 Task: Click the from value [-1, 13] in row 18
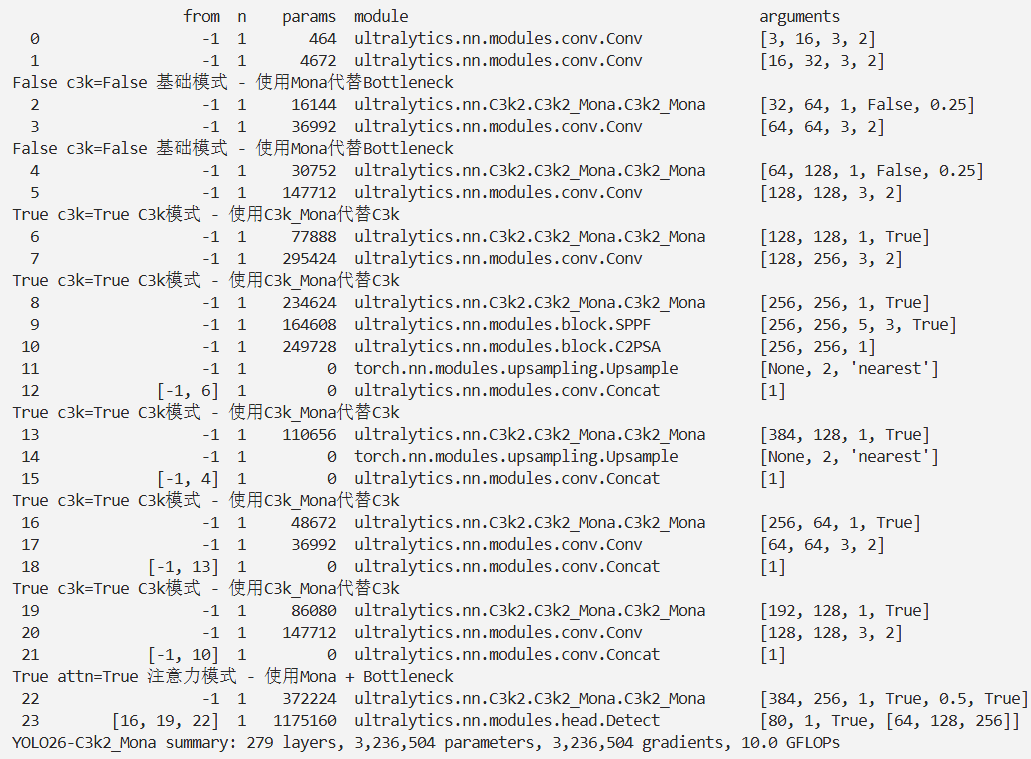click(183, 567)
